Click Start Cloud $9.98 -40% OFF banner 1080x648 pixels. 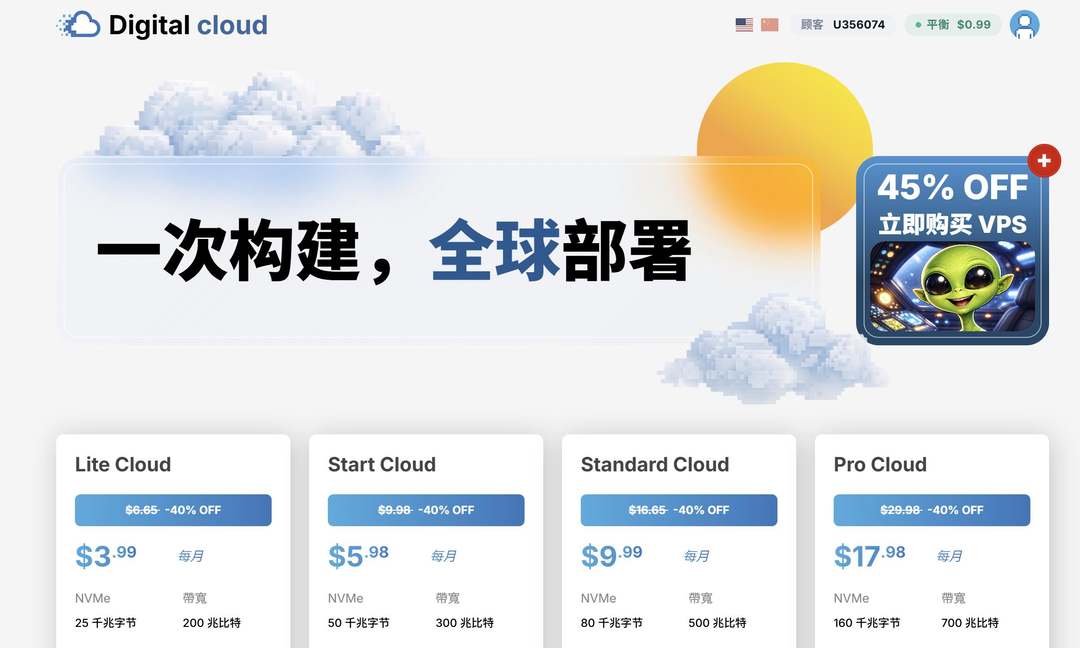[426, 510]
